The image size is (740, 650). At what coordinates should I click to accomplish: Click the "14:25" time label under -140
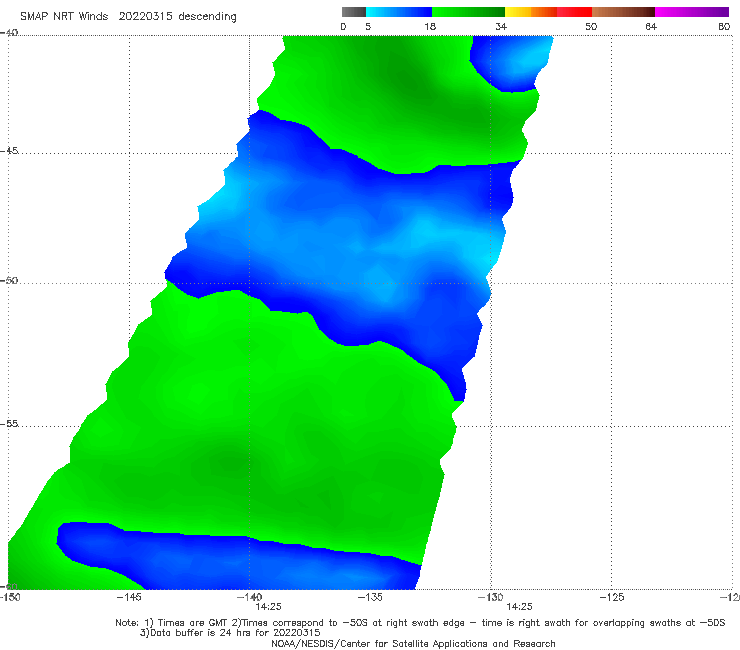pos(269,607)
